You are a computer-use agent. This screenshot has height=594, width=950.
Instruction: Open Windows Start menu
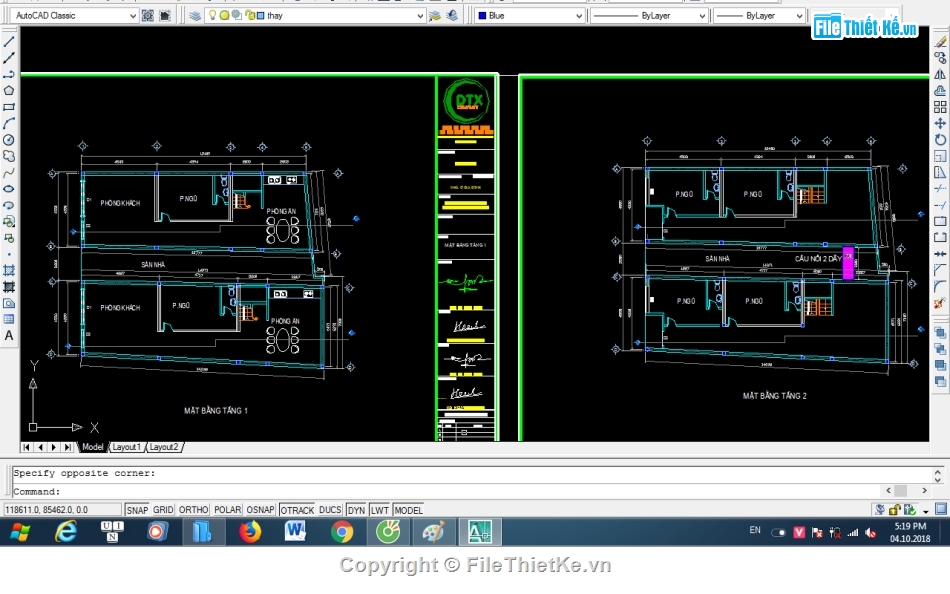pyautogui.click(x=20, y=532)
